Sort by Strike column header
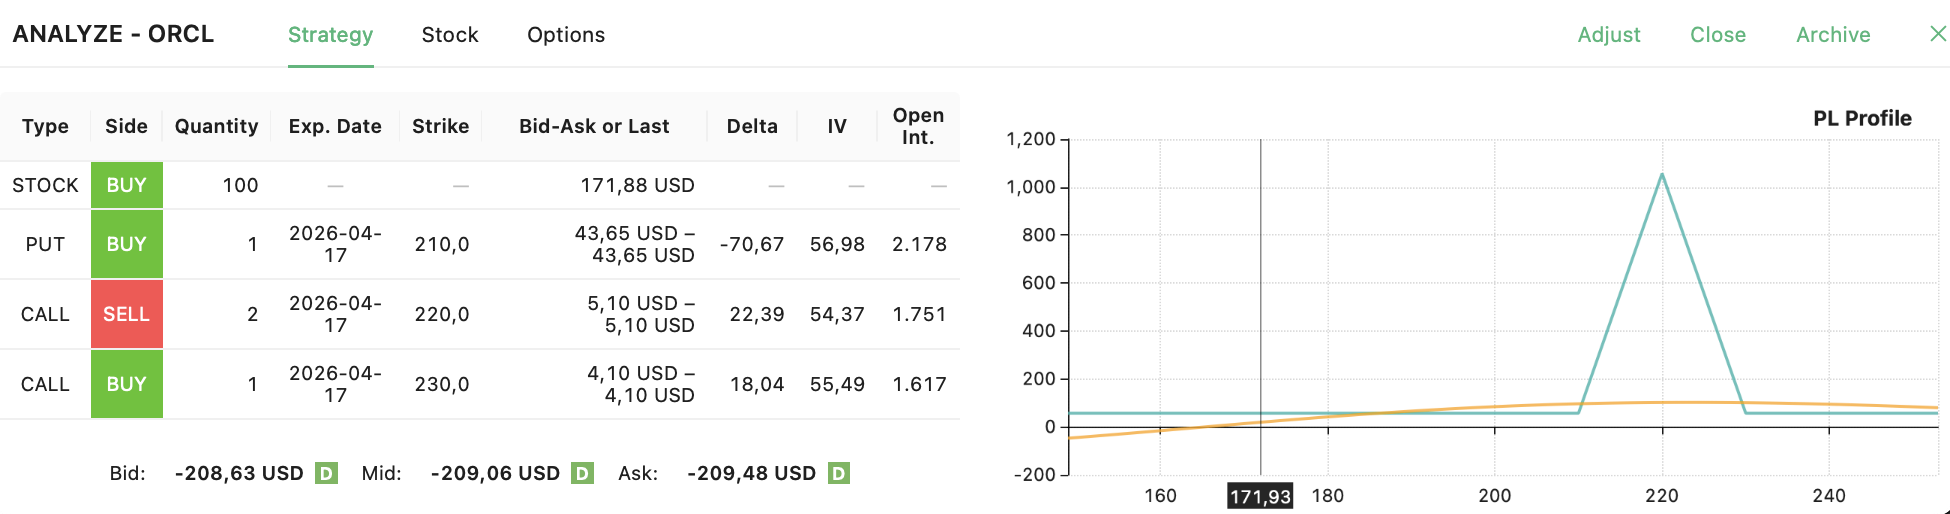Image resolution: width=1950 pixels, height=514 pixels. [440, 126]
